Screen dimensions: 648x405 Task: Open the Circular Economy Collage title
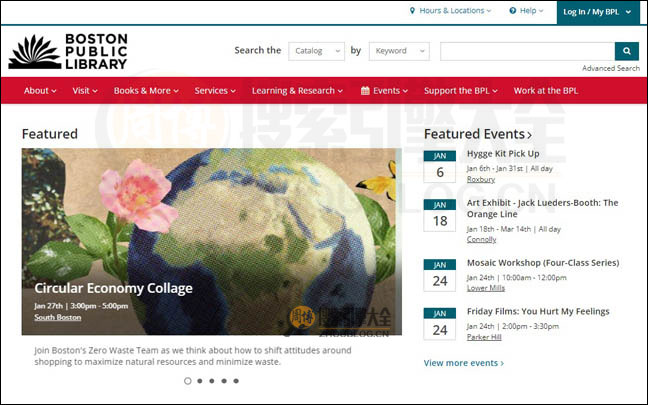point(113,288)
